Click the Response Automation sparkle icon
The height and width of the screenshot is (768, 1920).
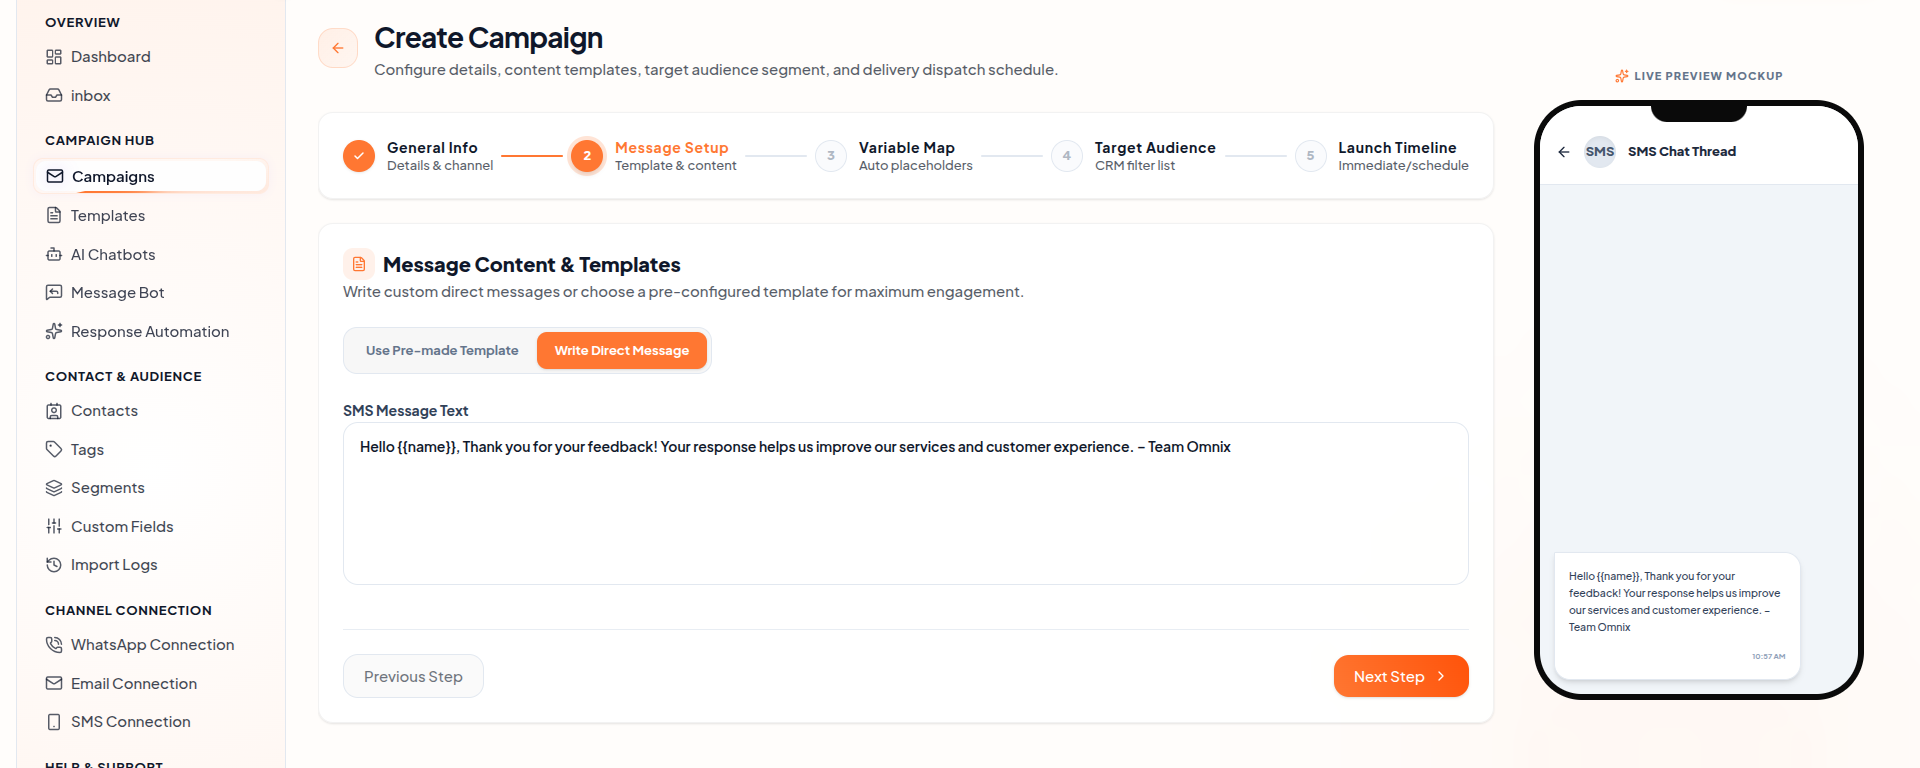(x=54, y=332)
